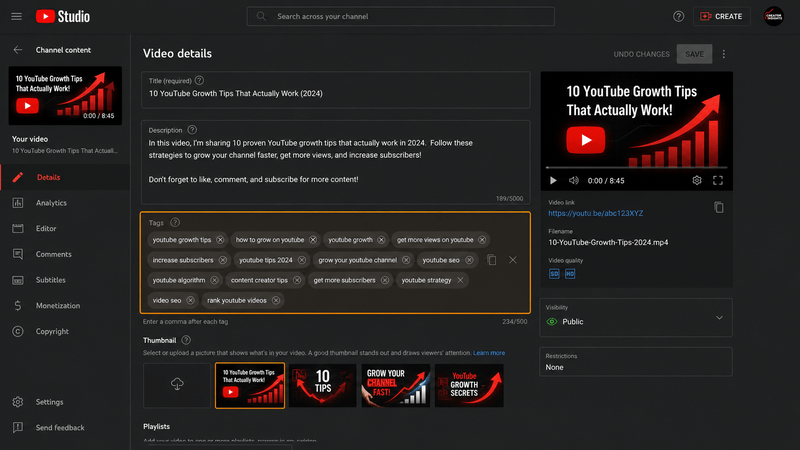Click the SD video quality badge

(x=554, y=274)
